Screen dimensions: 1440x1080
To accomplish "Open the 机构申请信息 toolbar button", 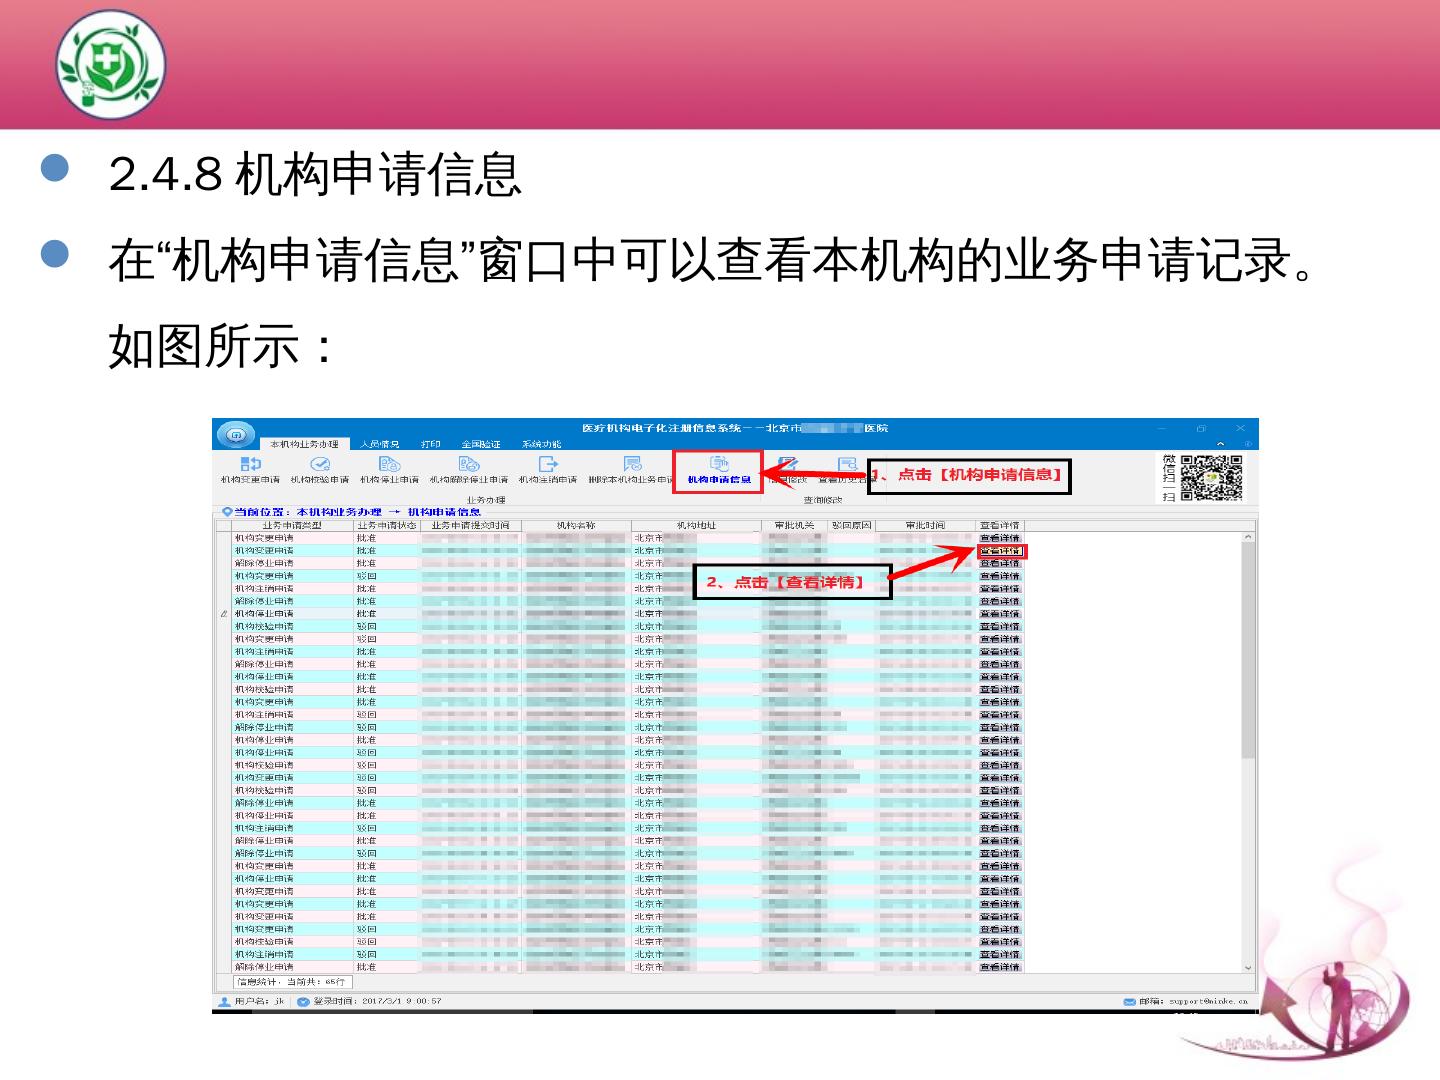I will tap(719, 471).
